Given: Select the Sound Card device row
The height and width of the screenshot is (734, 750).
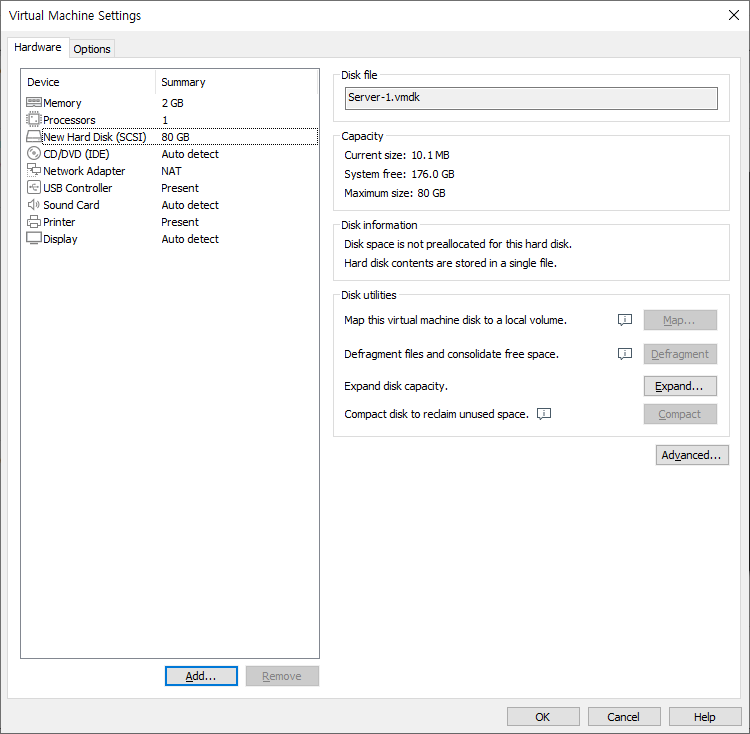Looking at the screenshot, I should [x=171, y=205].
